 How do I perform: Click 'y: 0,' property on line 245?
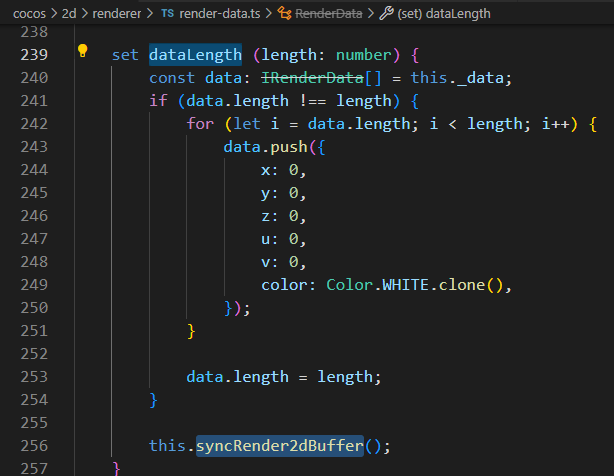coord(284,193)
